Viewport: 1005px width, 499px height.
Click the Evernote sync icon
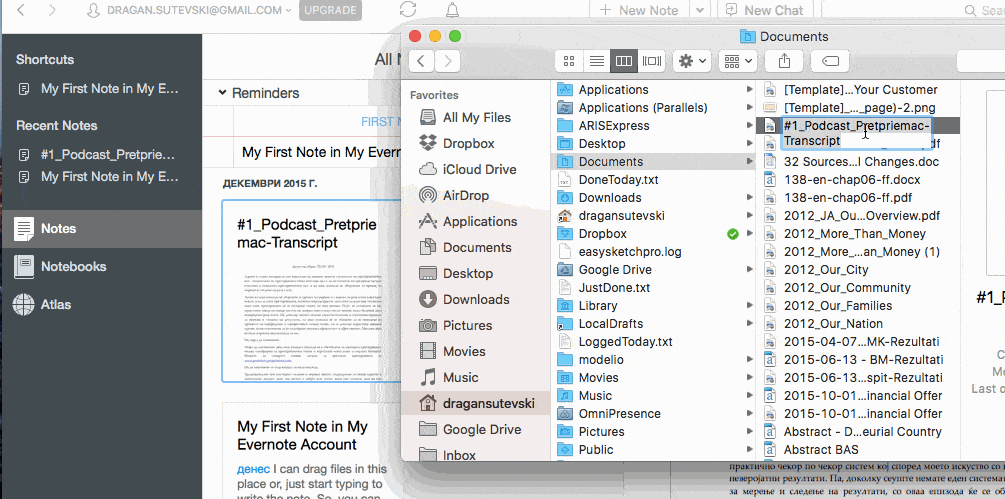pyautogui.click(x=407, y=10)
